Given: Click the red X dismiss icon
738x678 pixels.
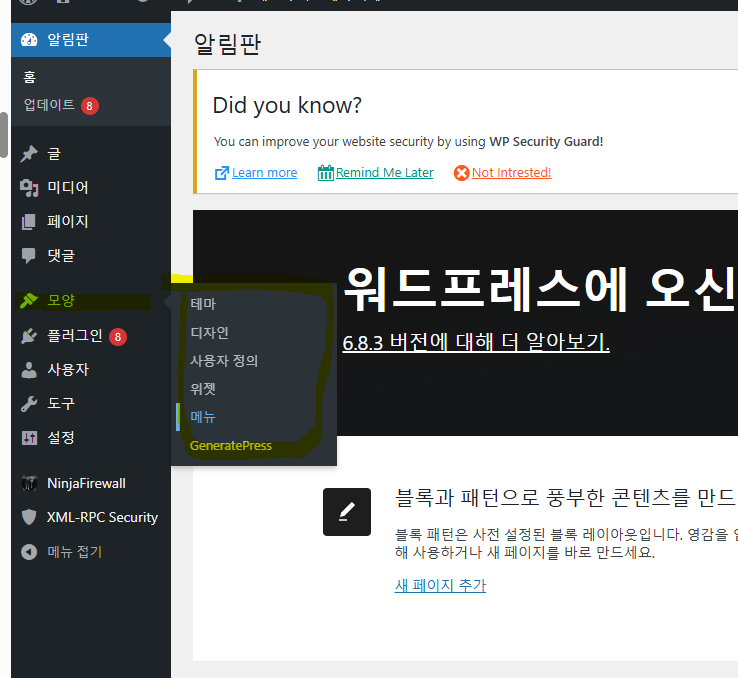Looking at the screenshot, I should coord(462,173).
